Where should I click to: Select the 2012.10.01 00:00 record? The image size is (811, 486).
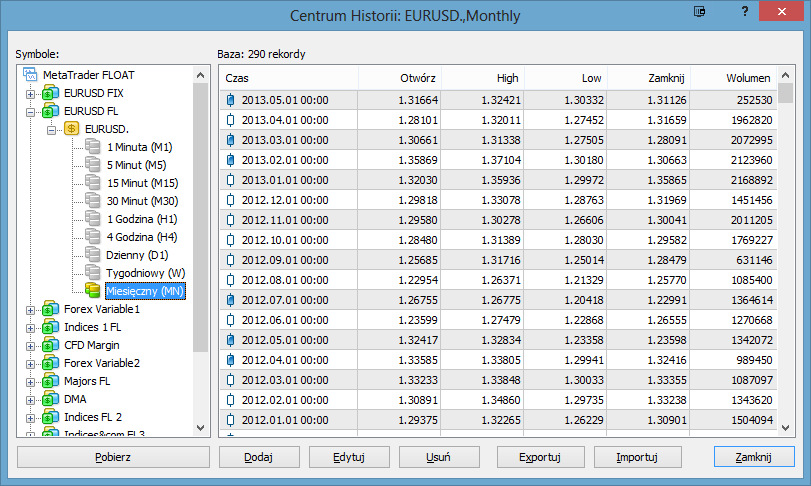(498, 240)
